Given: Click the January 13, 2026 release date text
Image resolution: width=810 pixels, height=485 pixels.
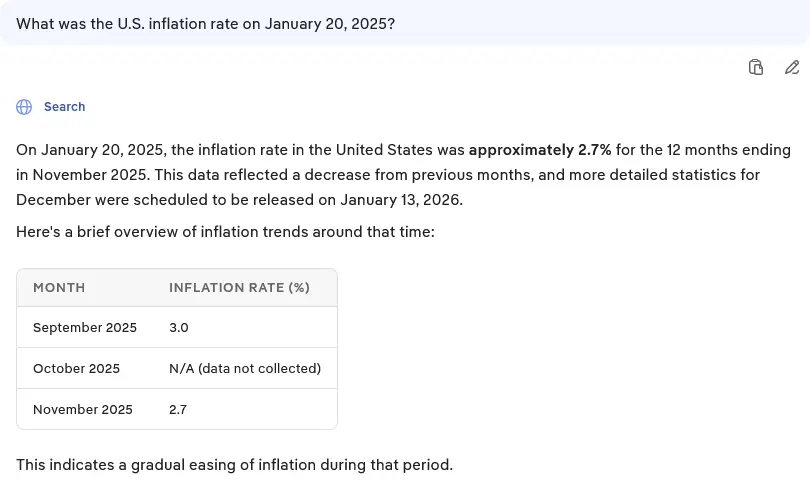Looking at the screenshot, I should click(x=400, y=199).
